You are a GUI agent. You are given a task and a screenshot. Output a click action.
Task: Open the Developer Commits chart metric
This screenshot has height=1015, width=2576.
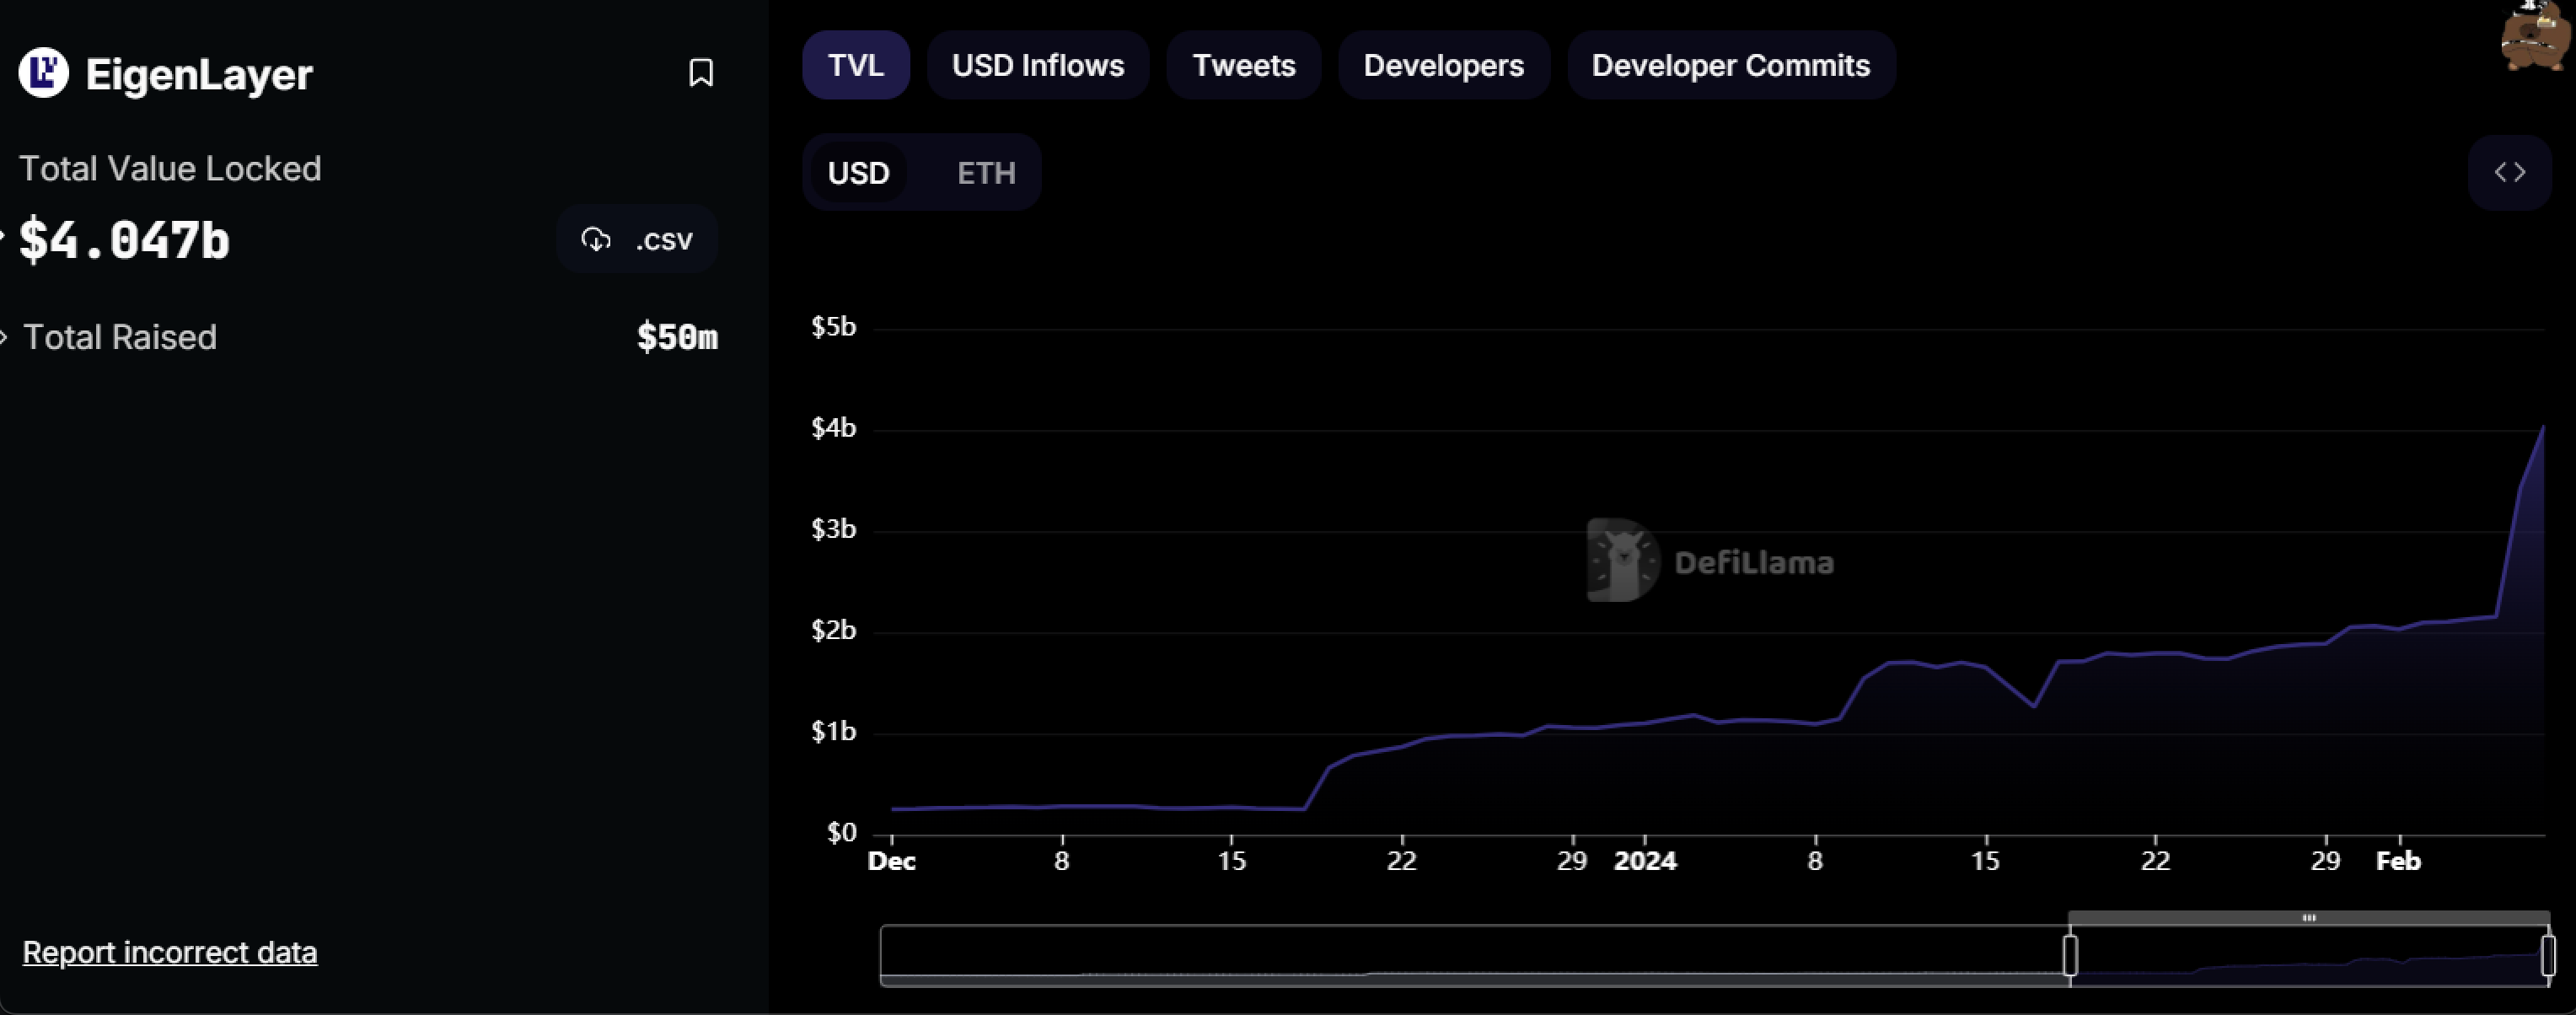click(1730, 66)
